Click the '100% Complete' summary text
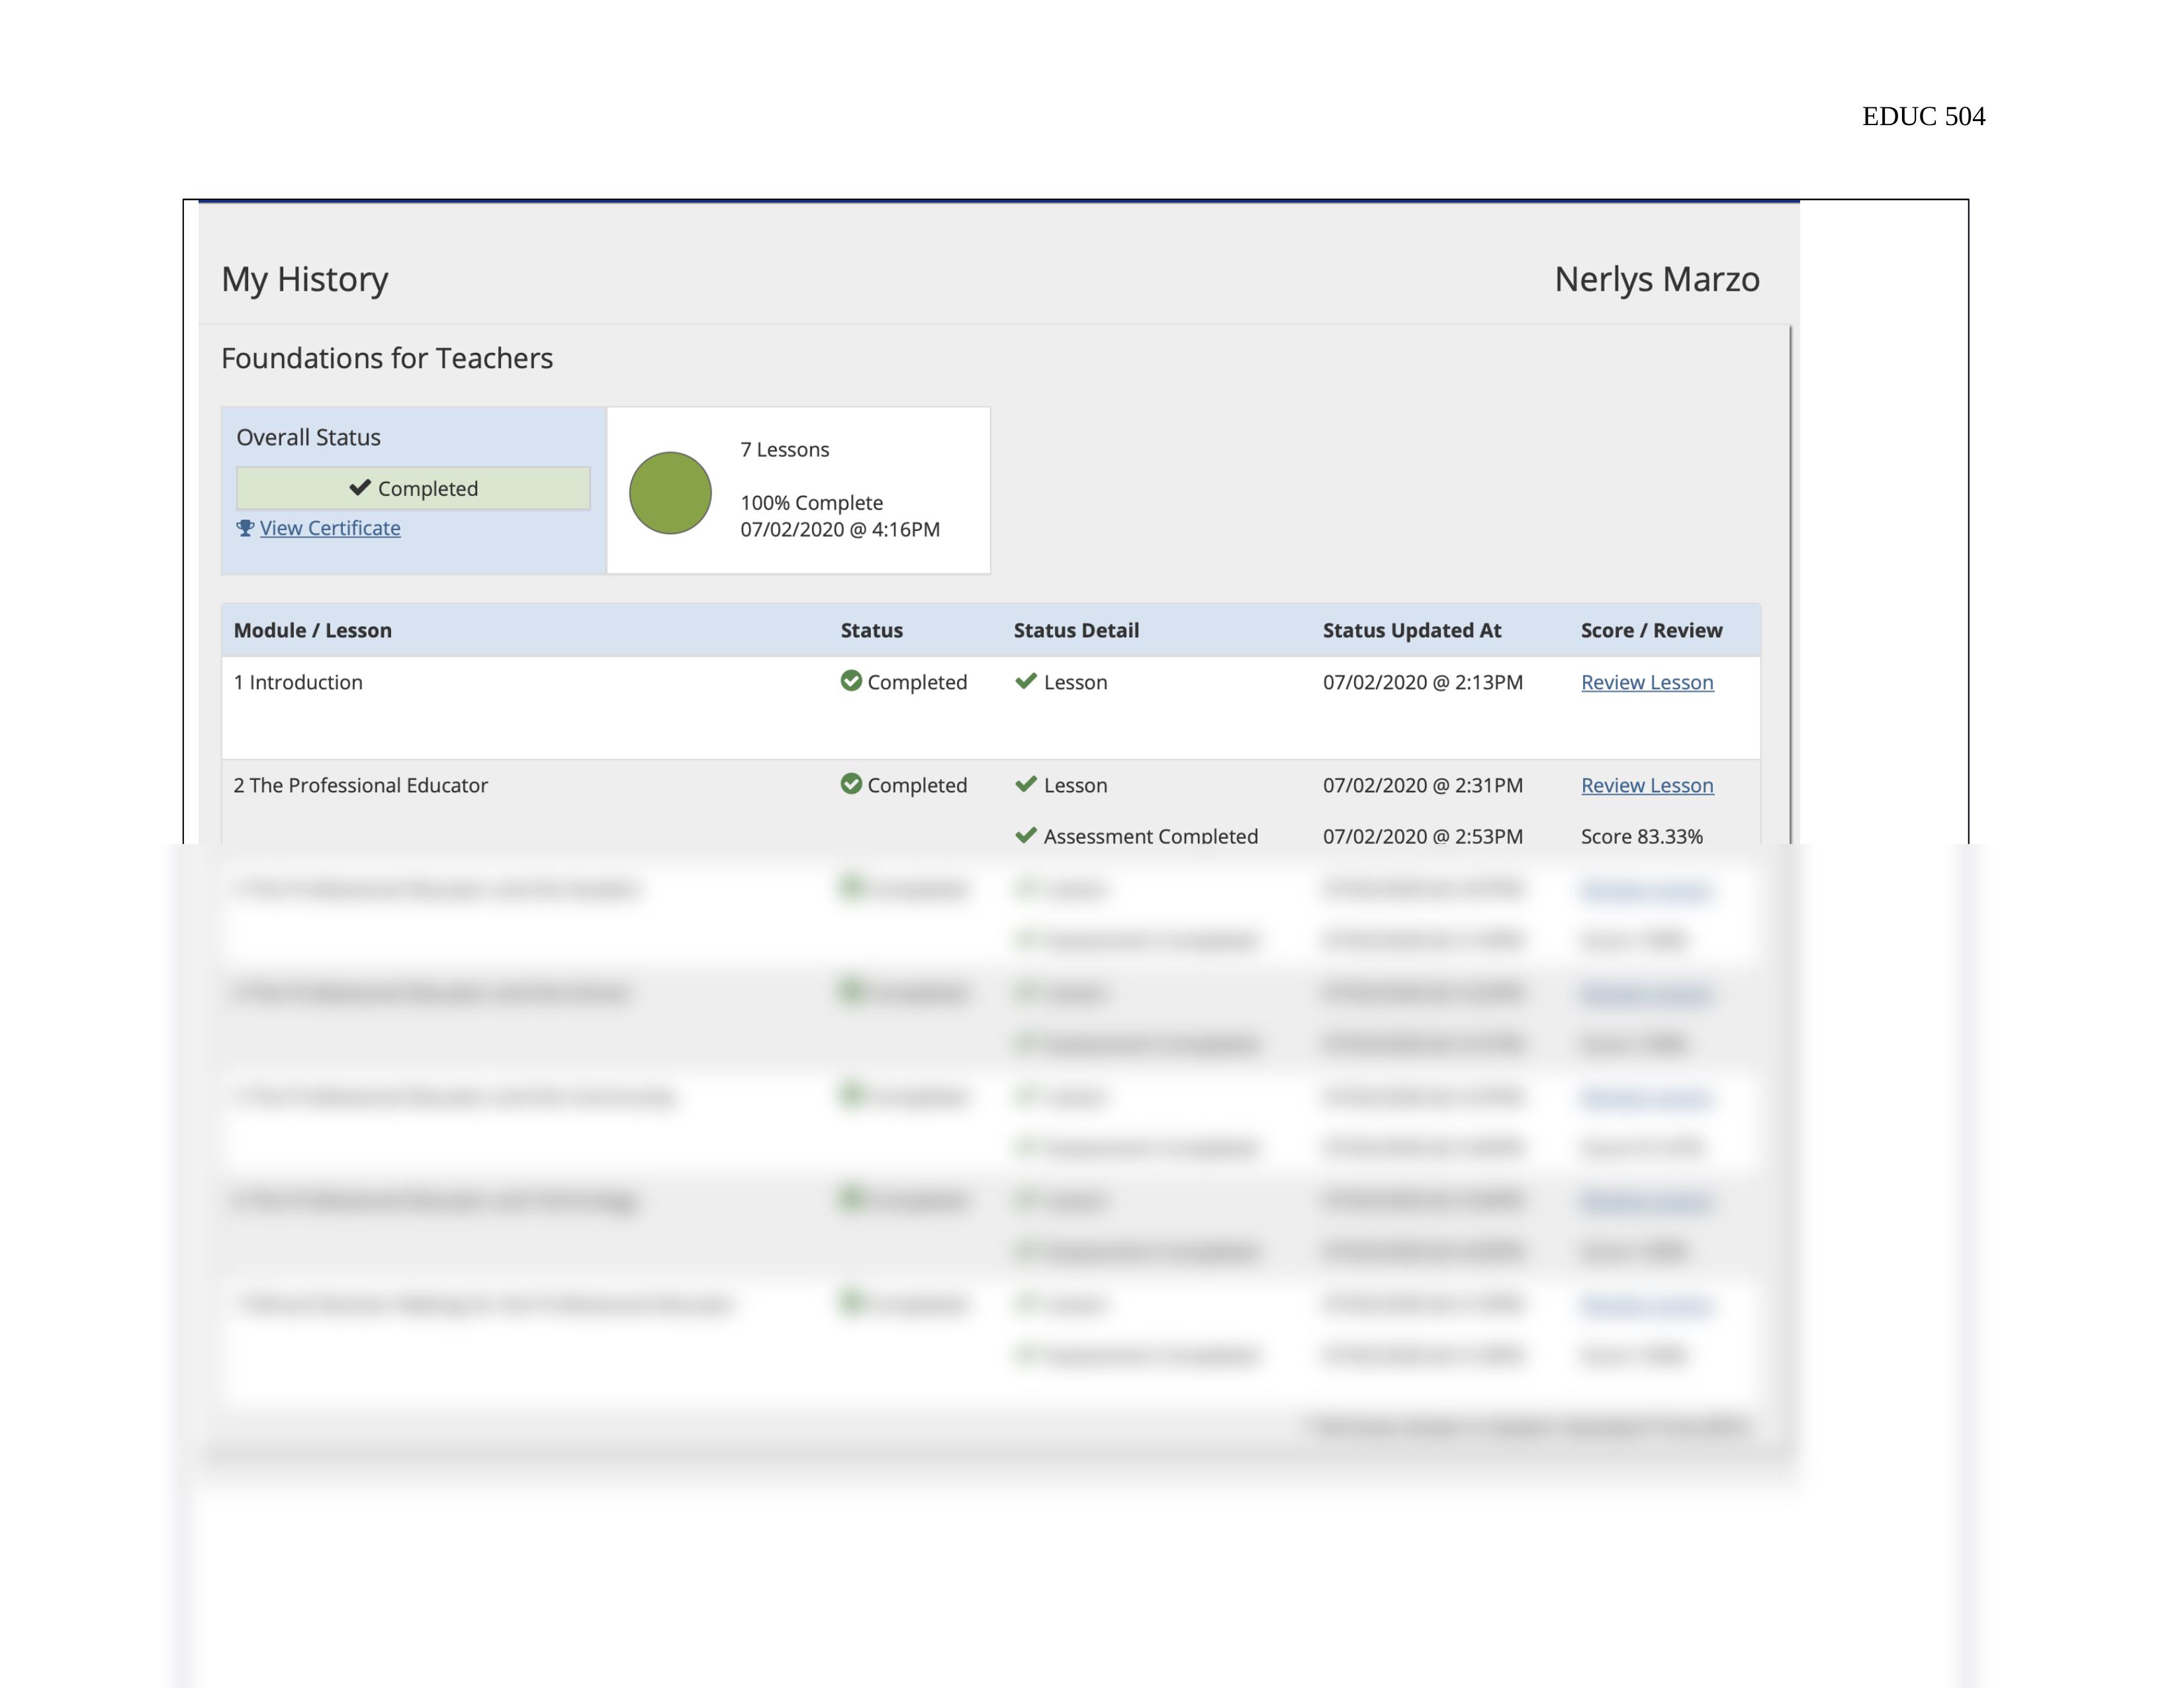 [x=812, y=503]
